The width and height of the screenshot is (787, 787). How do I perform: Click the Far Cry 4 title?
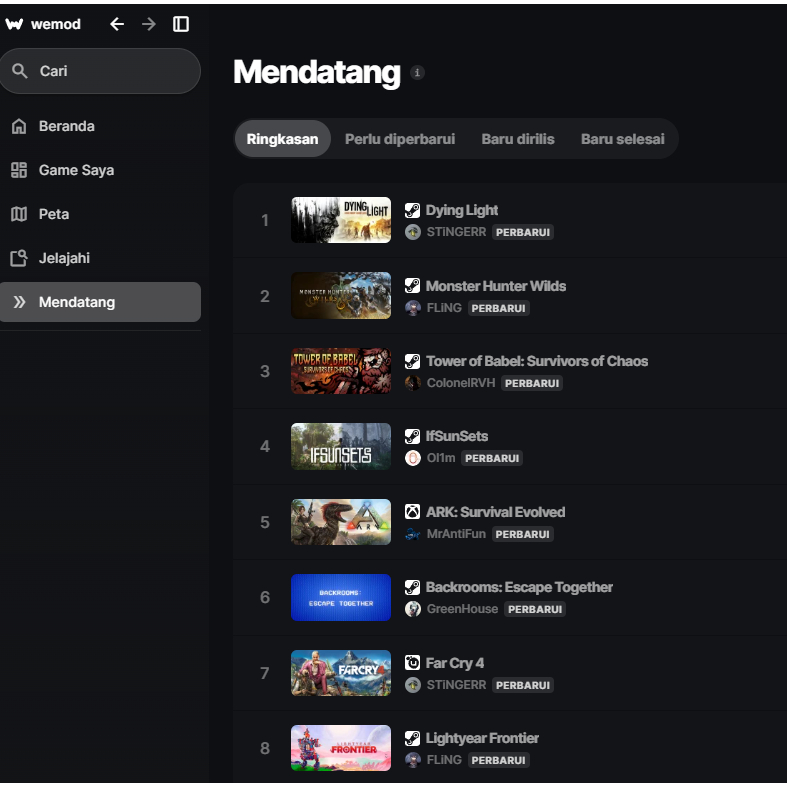click(455, 663)
